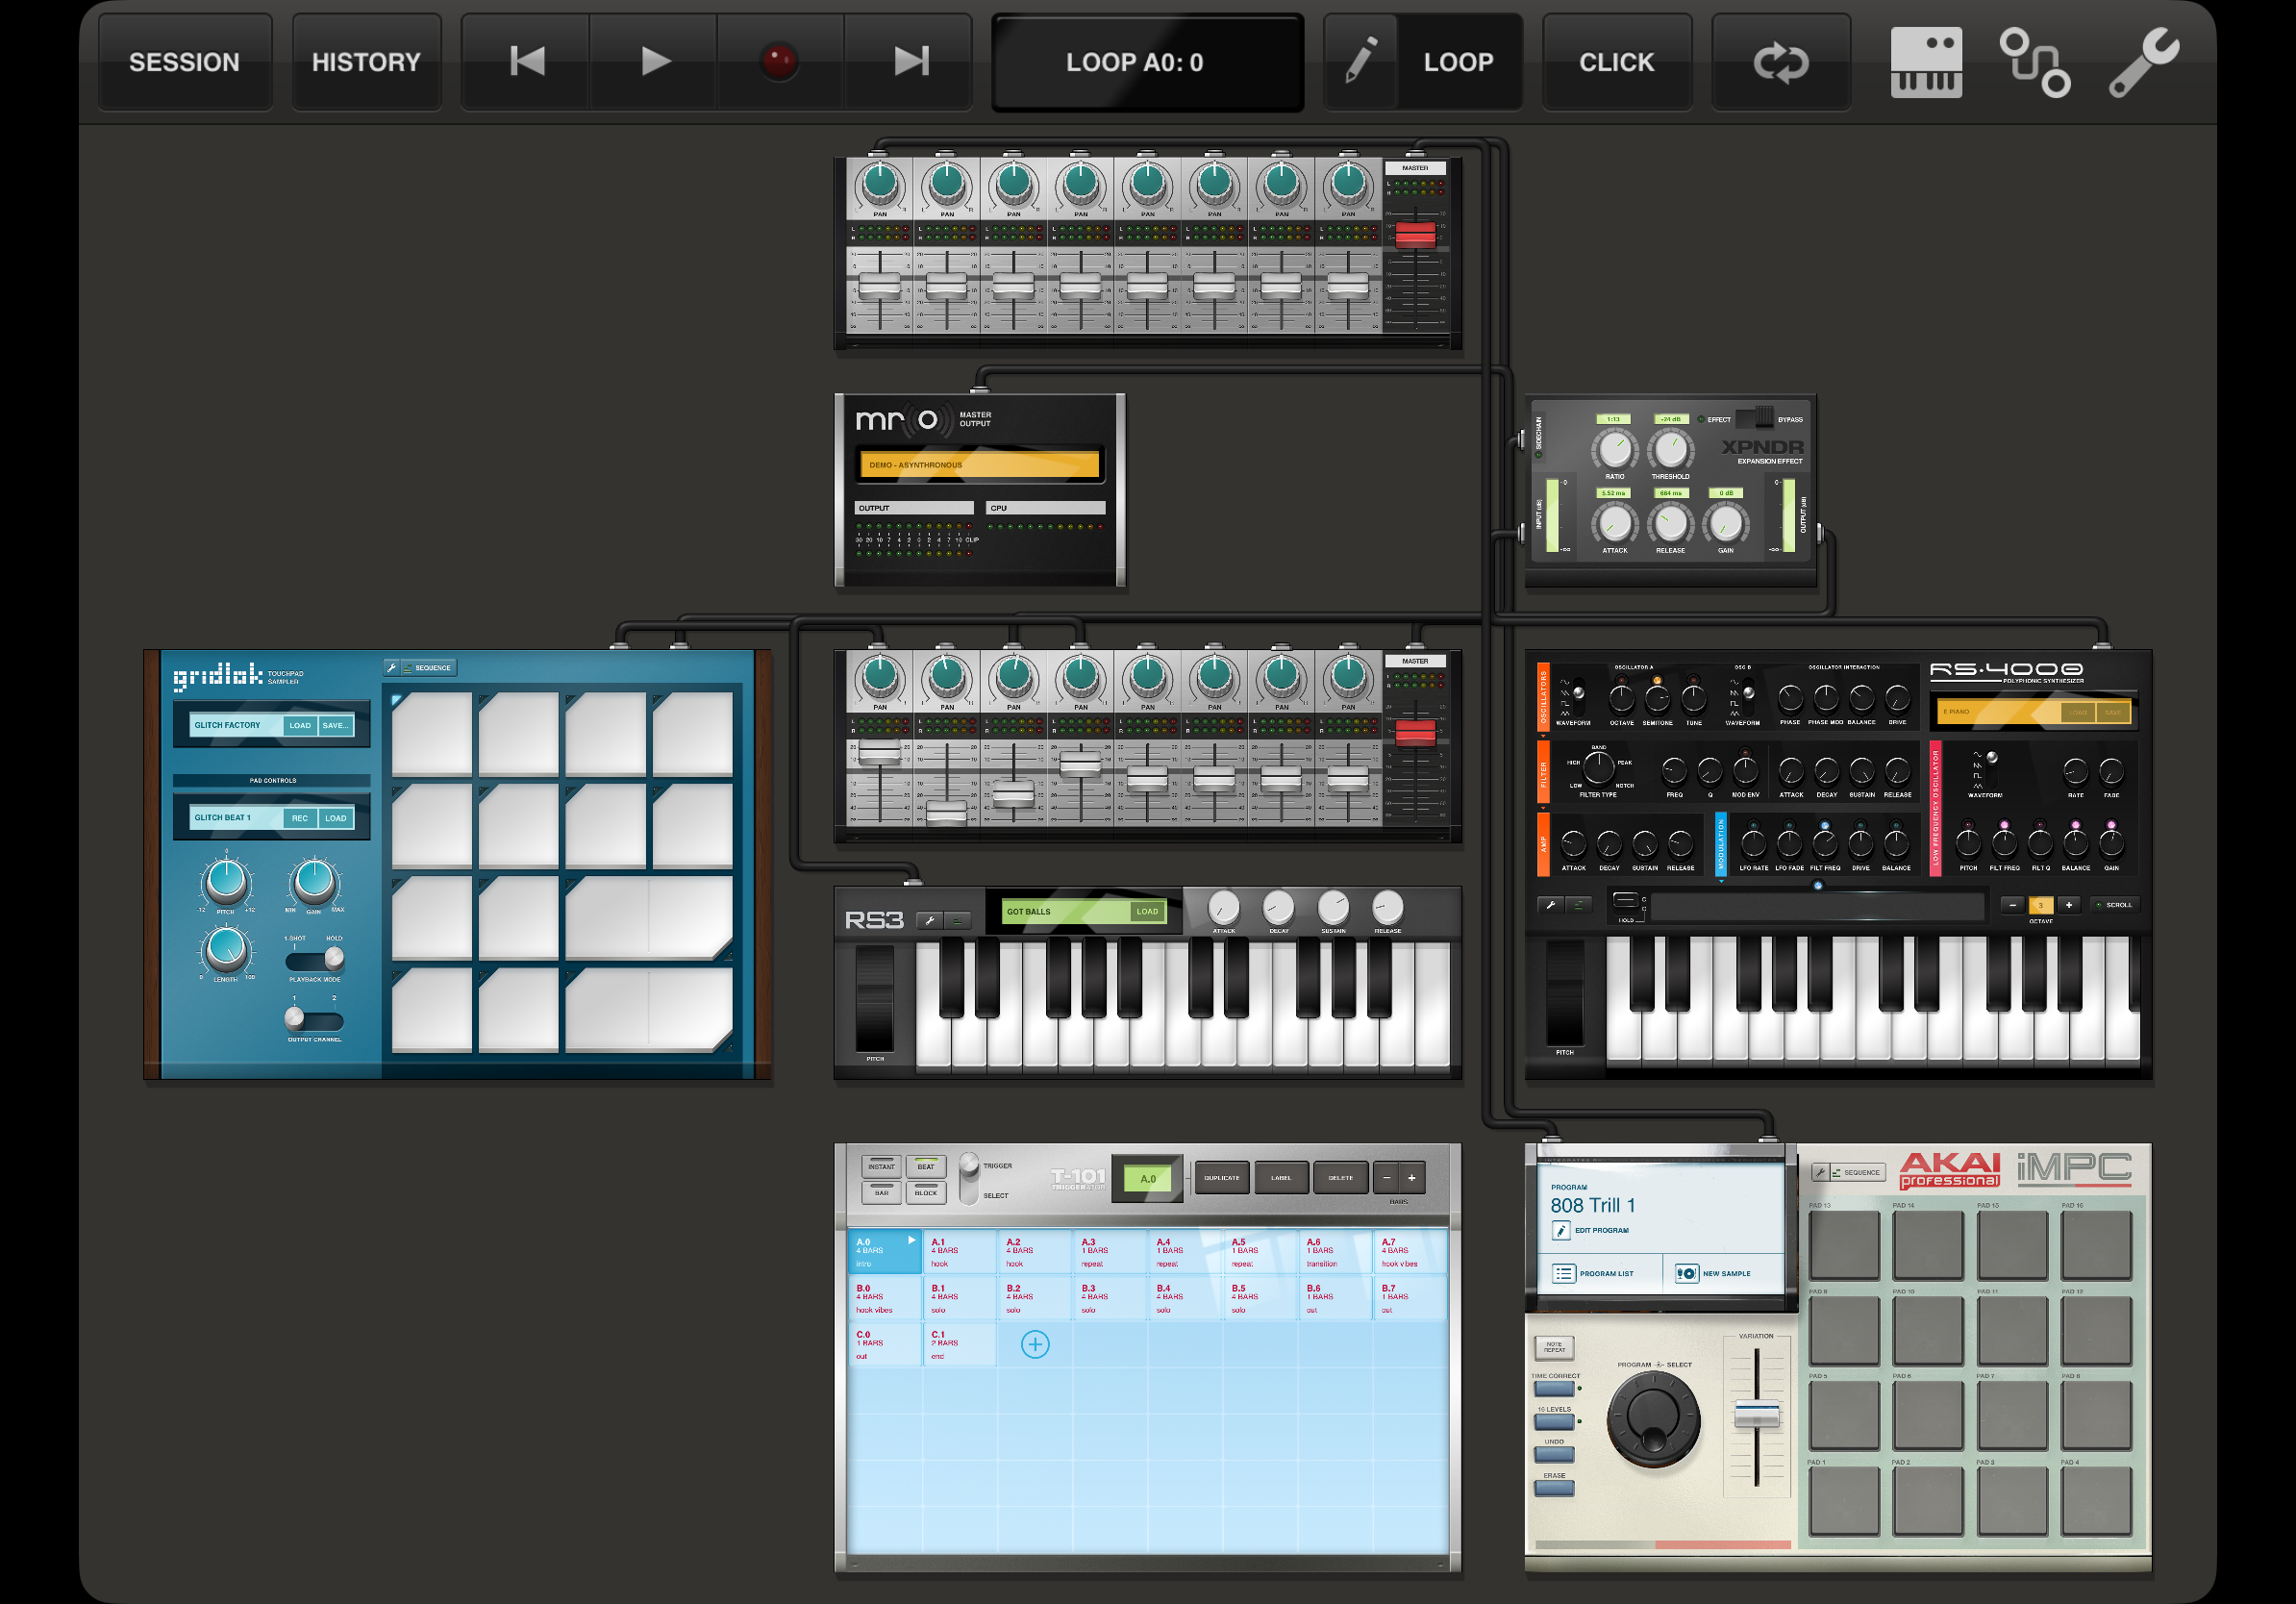Add a new loop slot with plus icon
Image resolution: width=2296 pixels, height=1604 pixels.
click(1035, 1344)
